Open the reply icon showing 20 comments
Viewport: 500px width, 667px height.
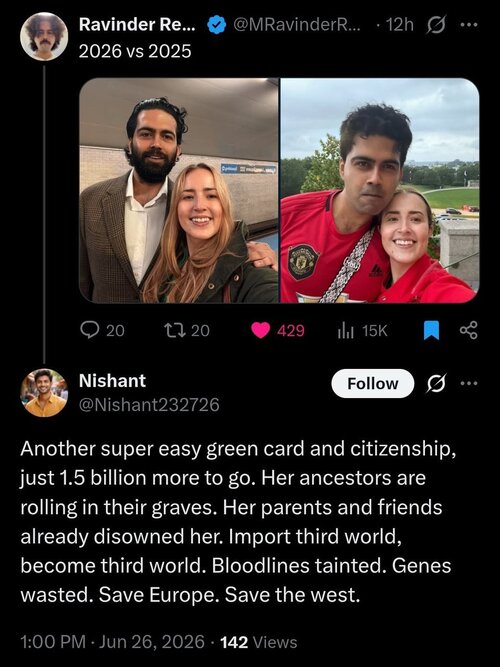pos(90,330)
